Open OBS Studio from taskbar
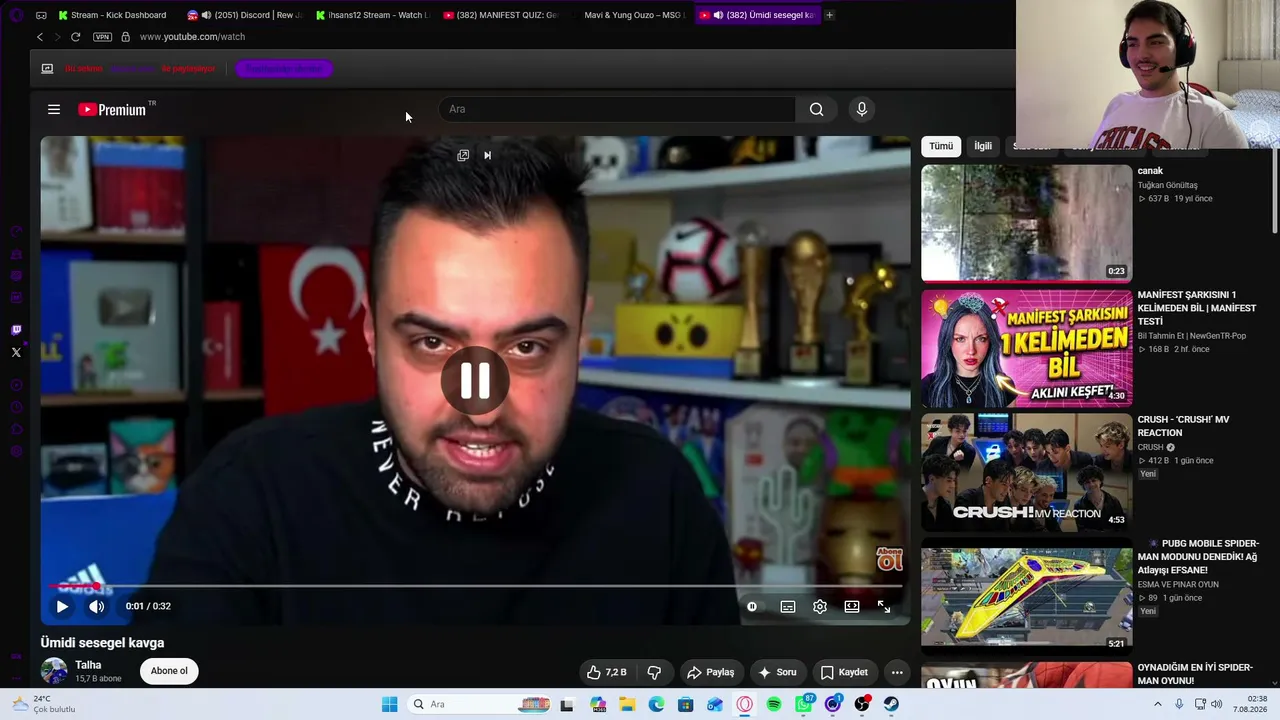The height and width of the screenshot is (720, 1280). coord(862,704)
